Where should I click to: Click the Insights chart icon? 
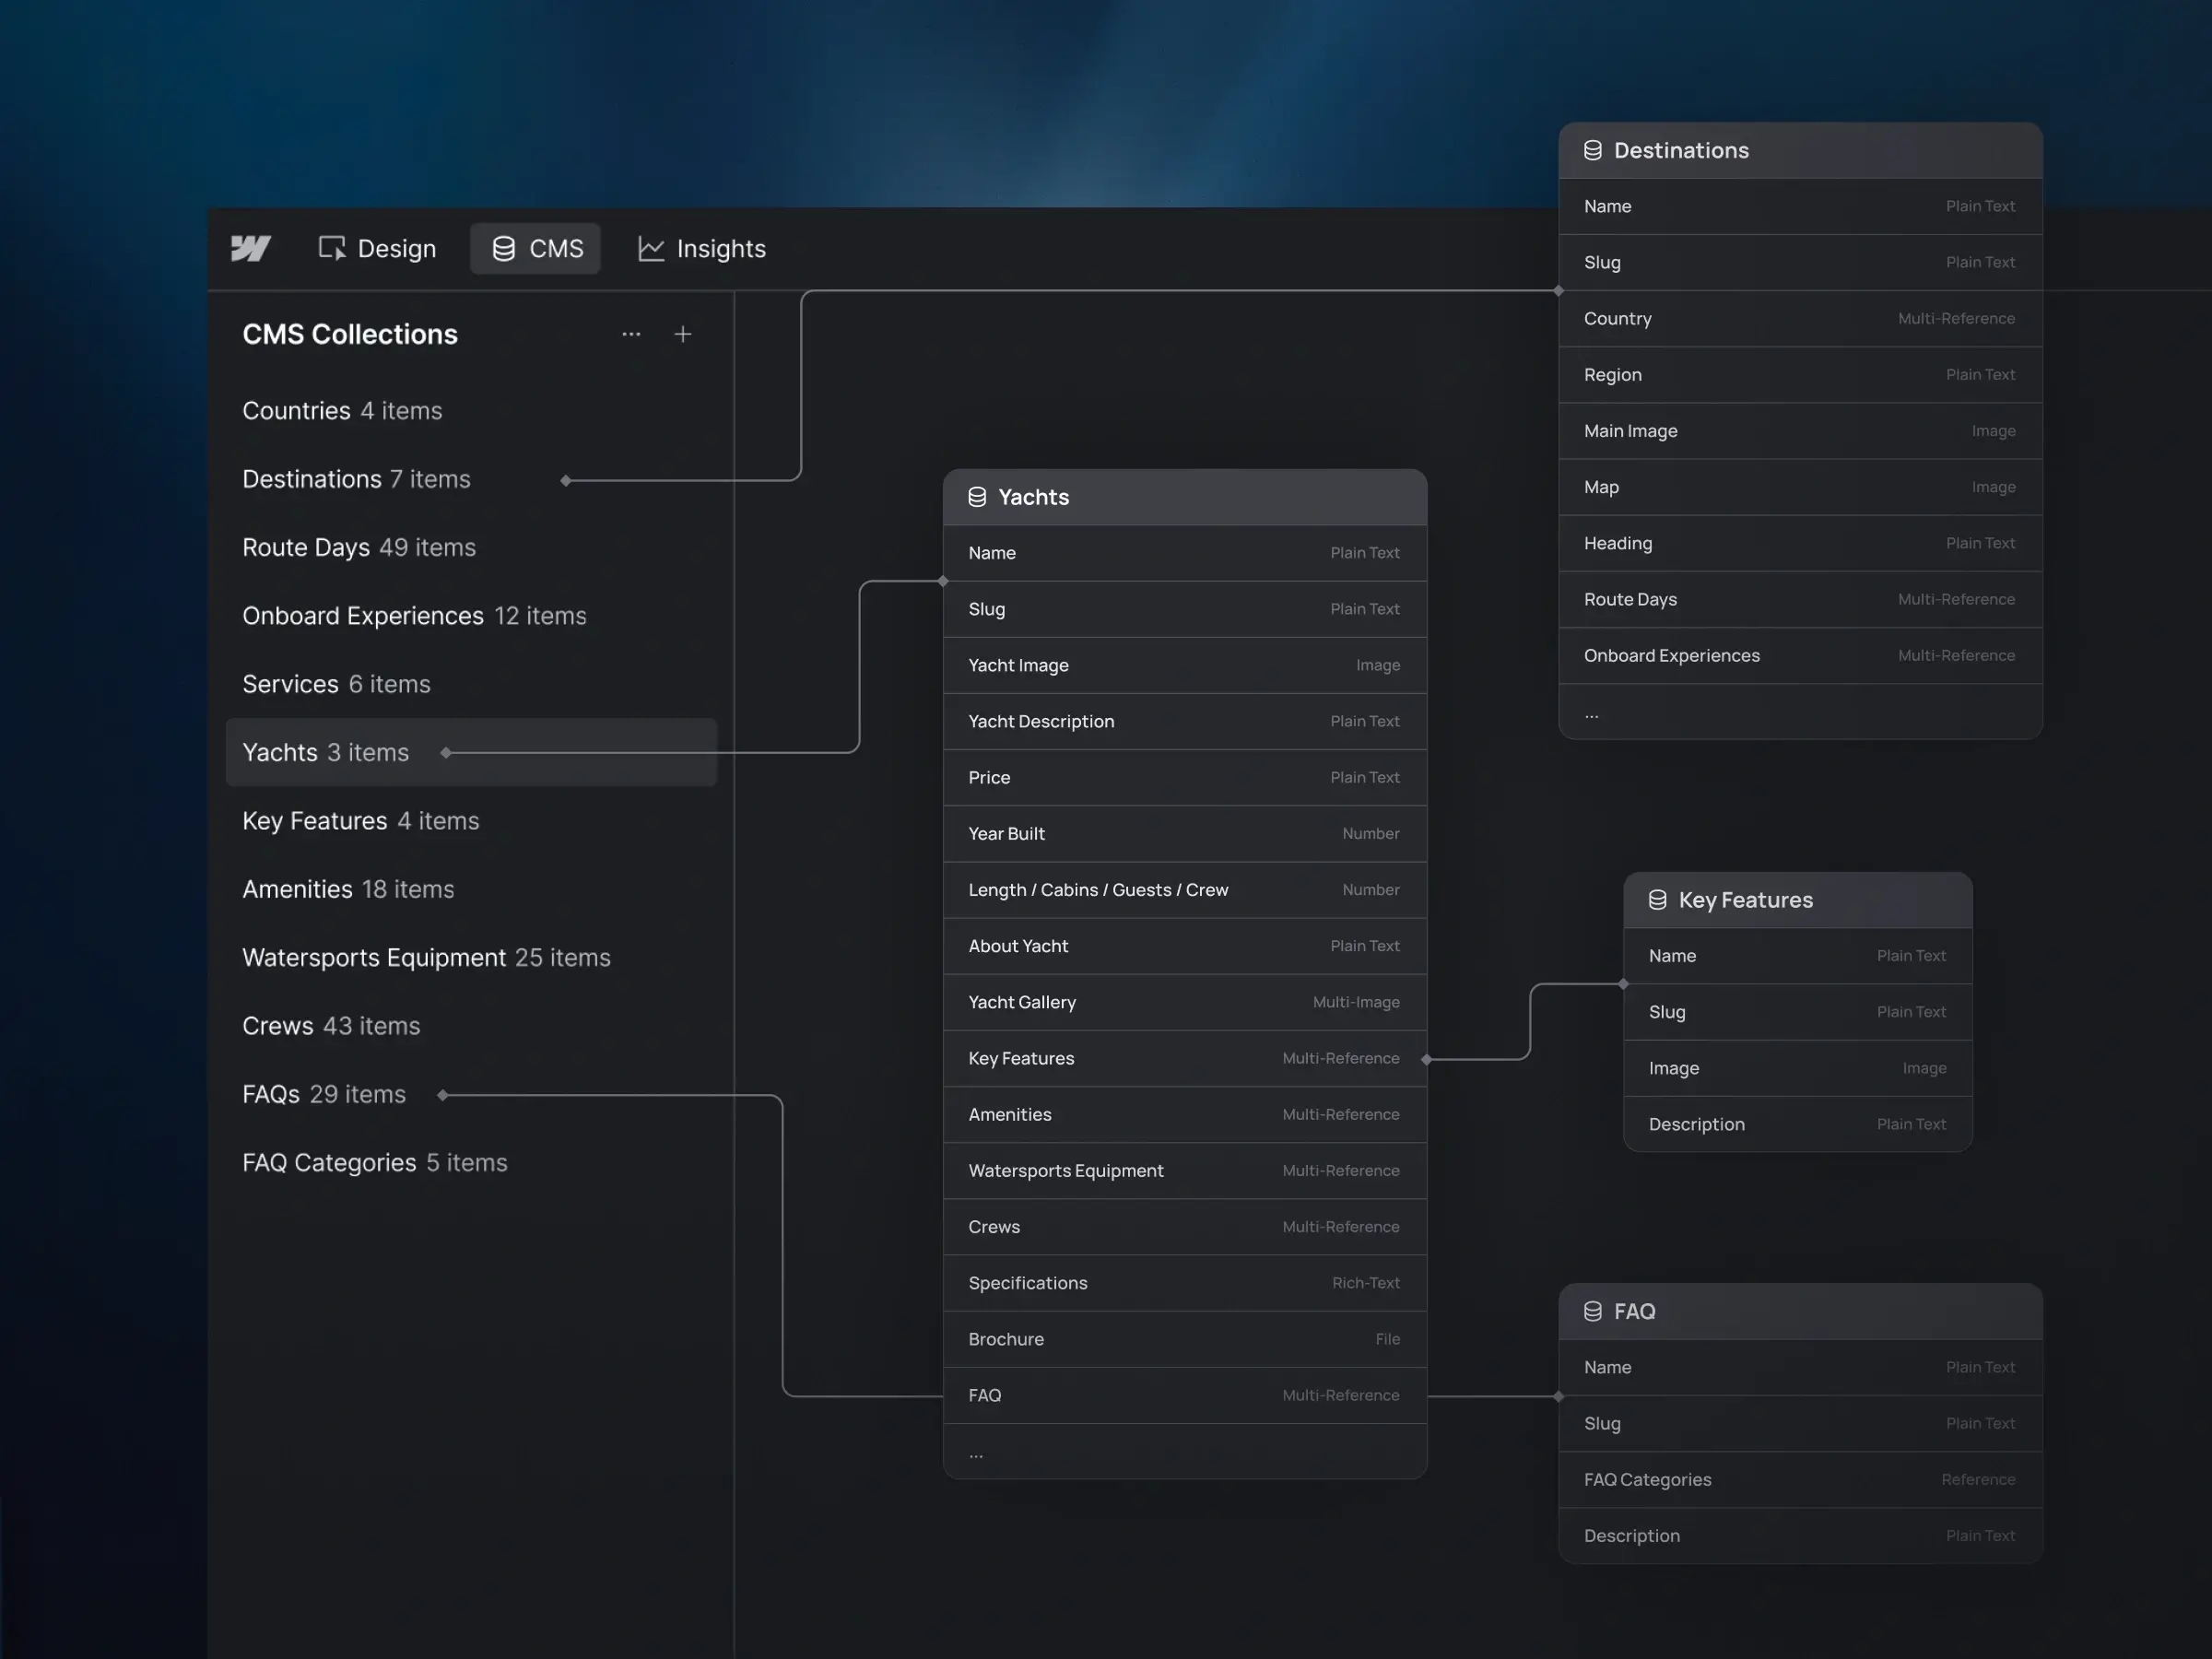pyautogui.click(x=651, y=249)
